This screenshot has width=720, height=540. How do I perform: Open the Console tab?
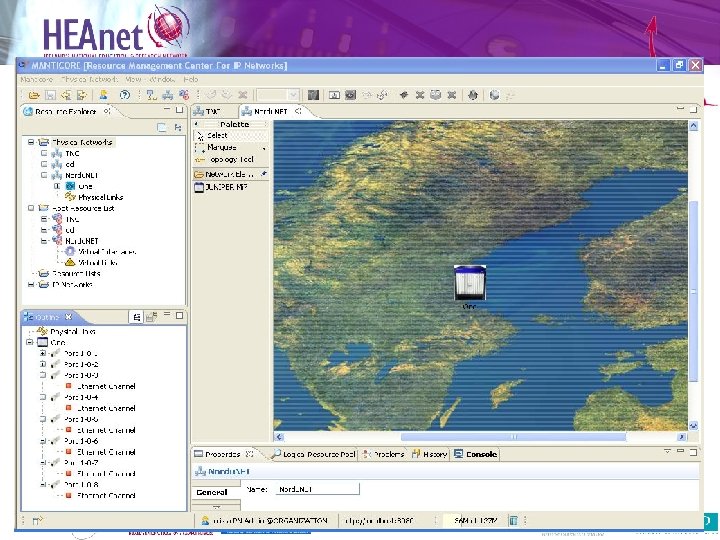481,454
